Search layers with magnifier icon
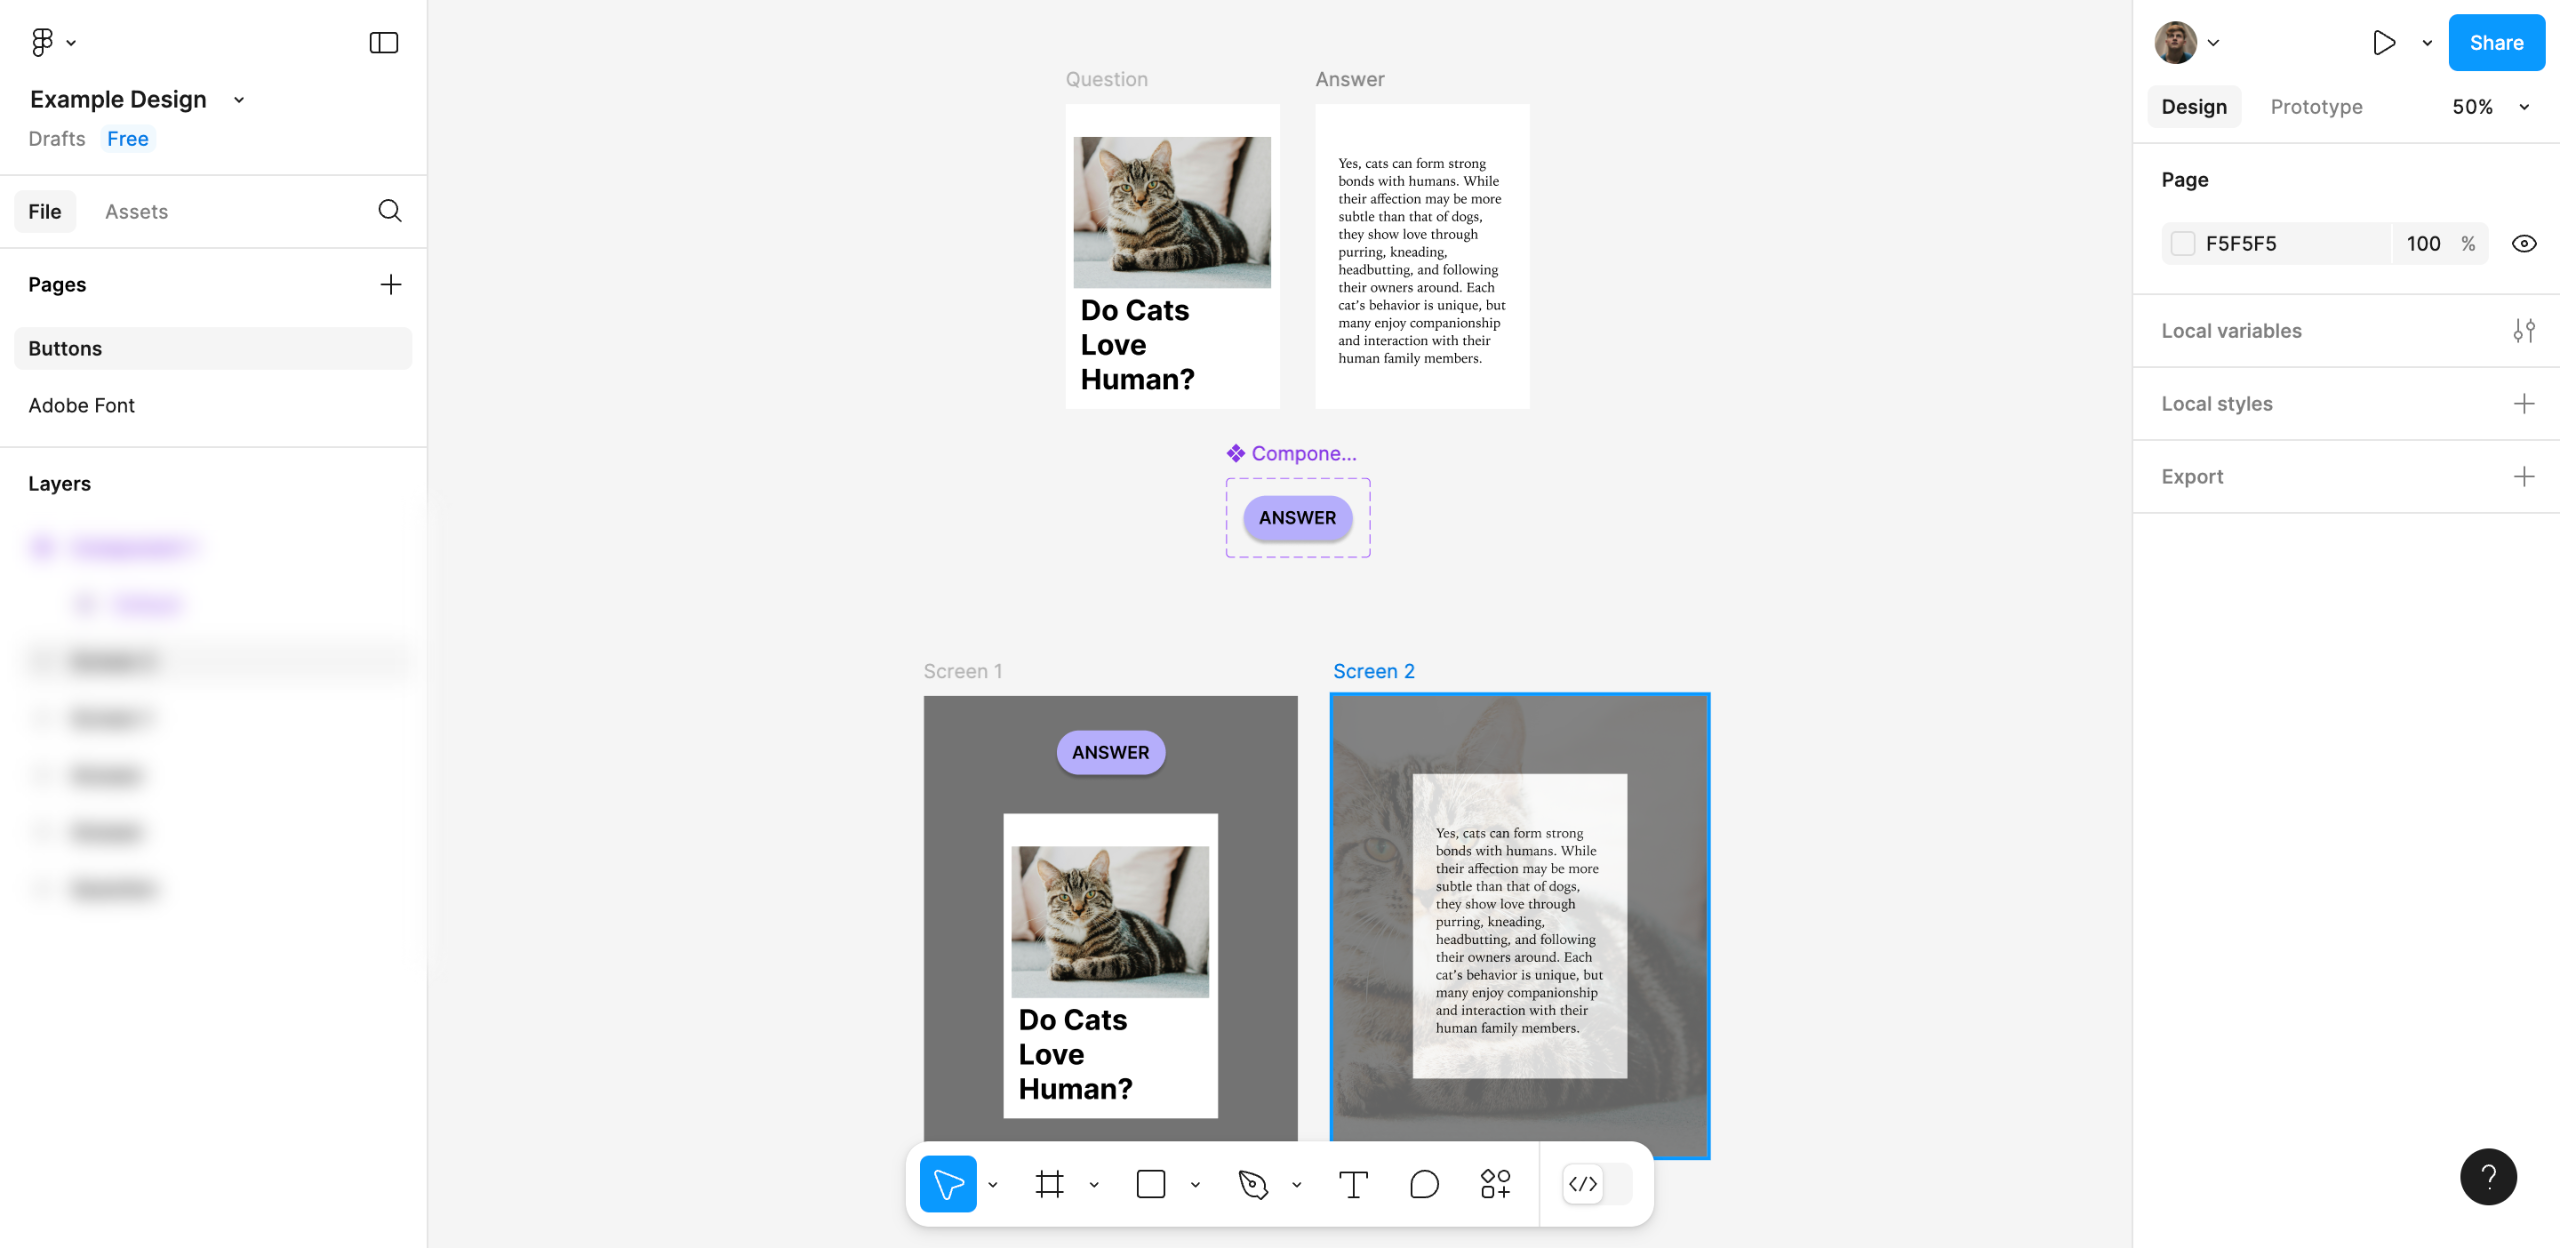 390,211
